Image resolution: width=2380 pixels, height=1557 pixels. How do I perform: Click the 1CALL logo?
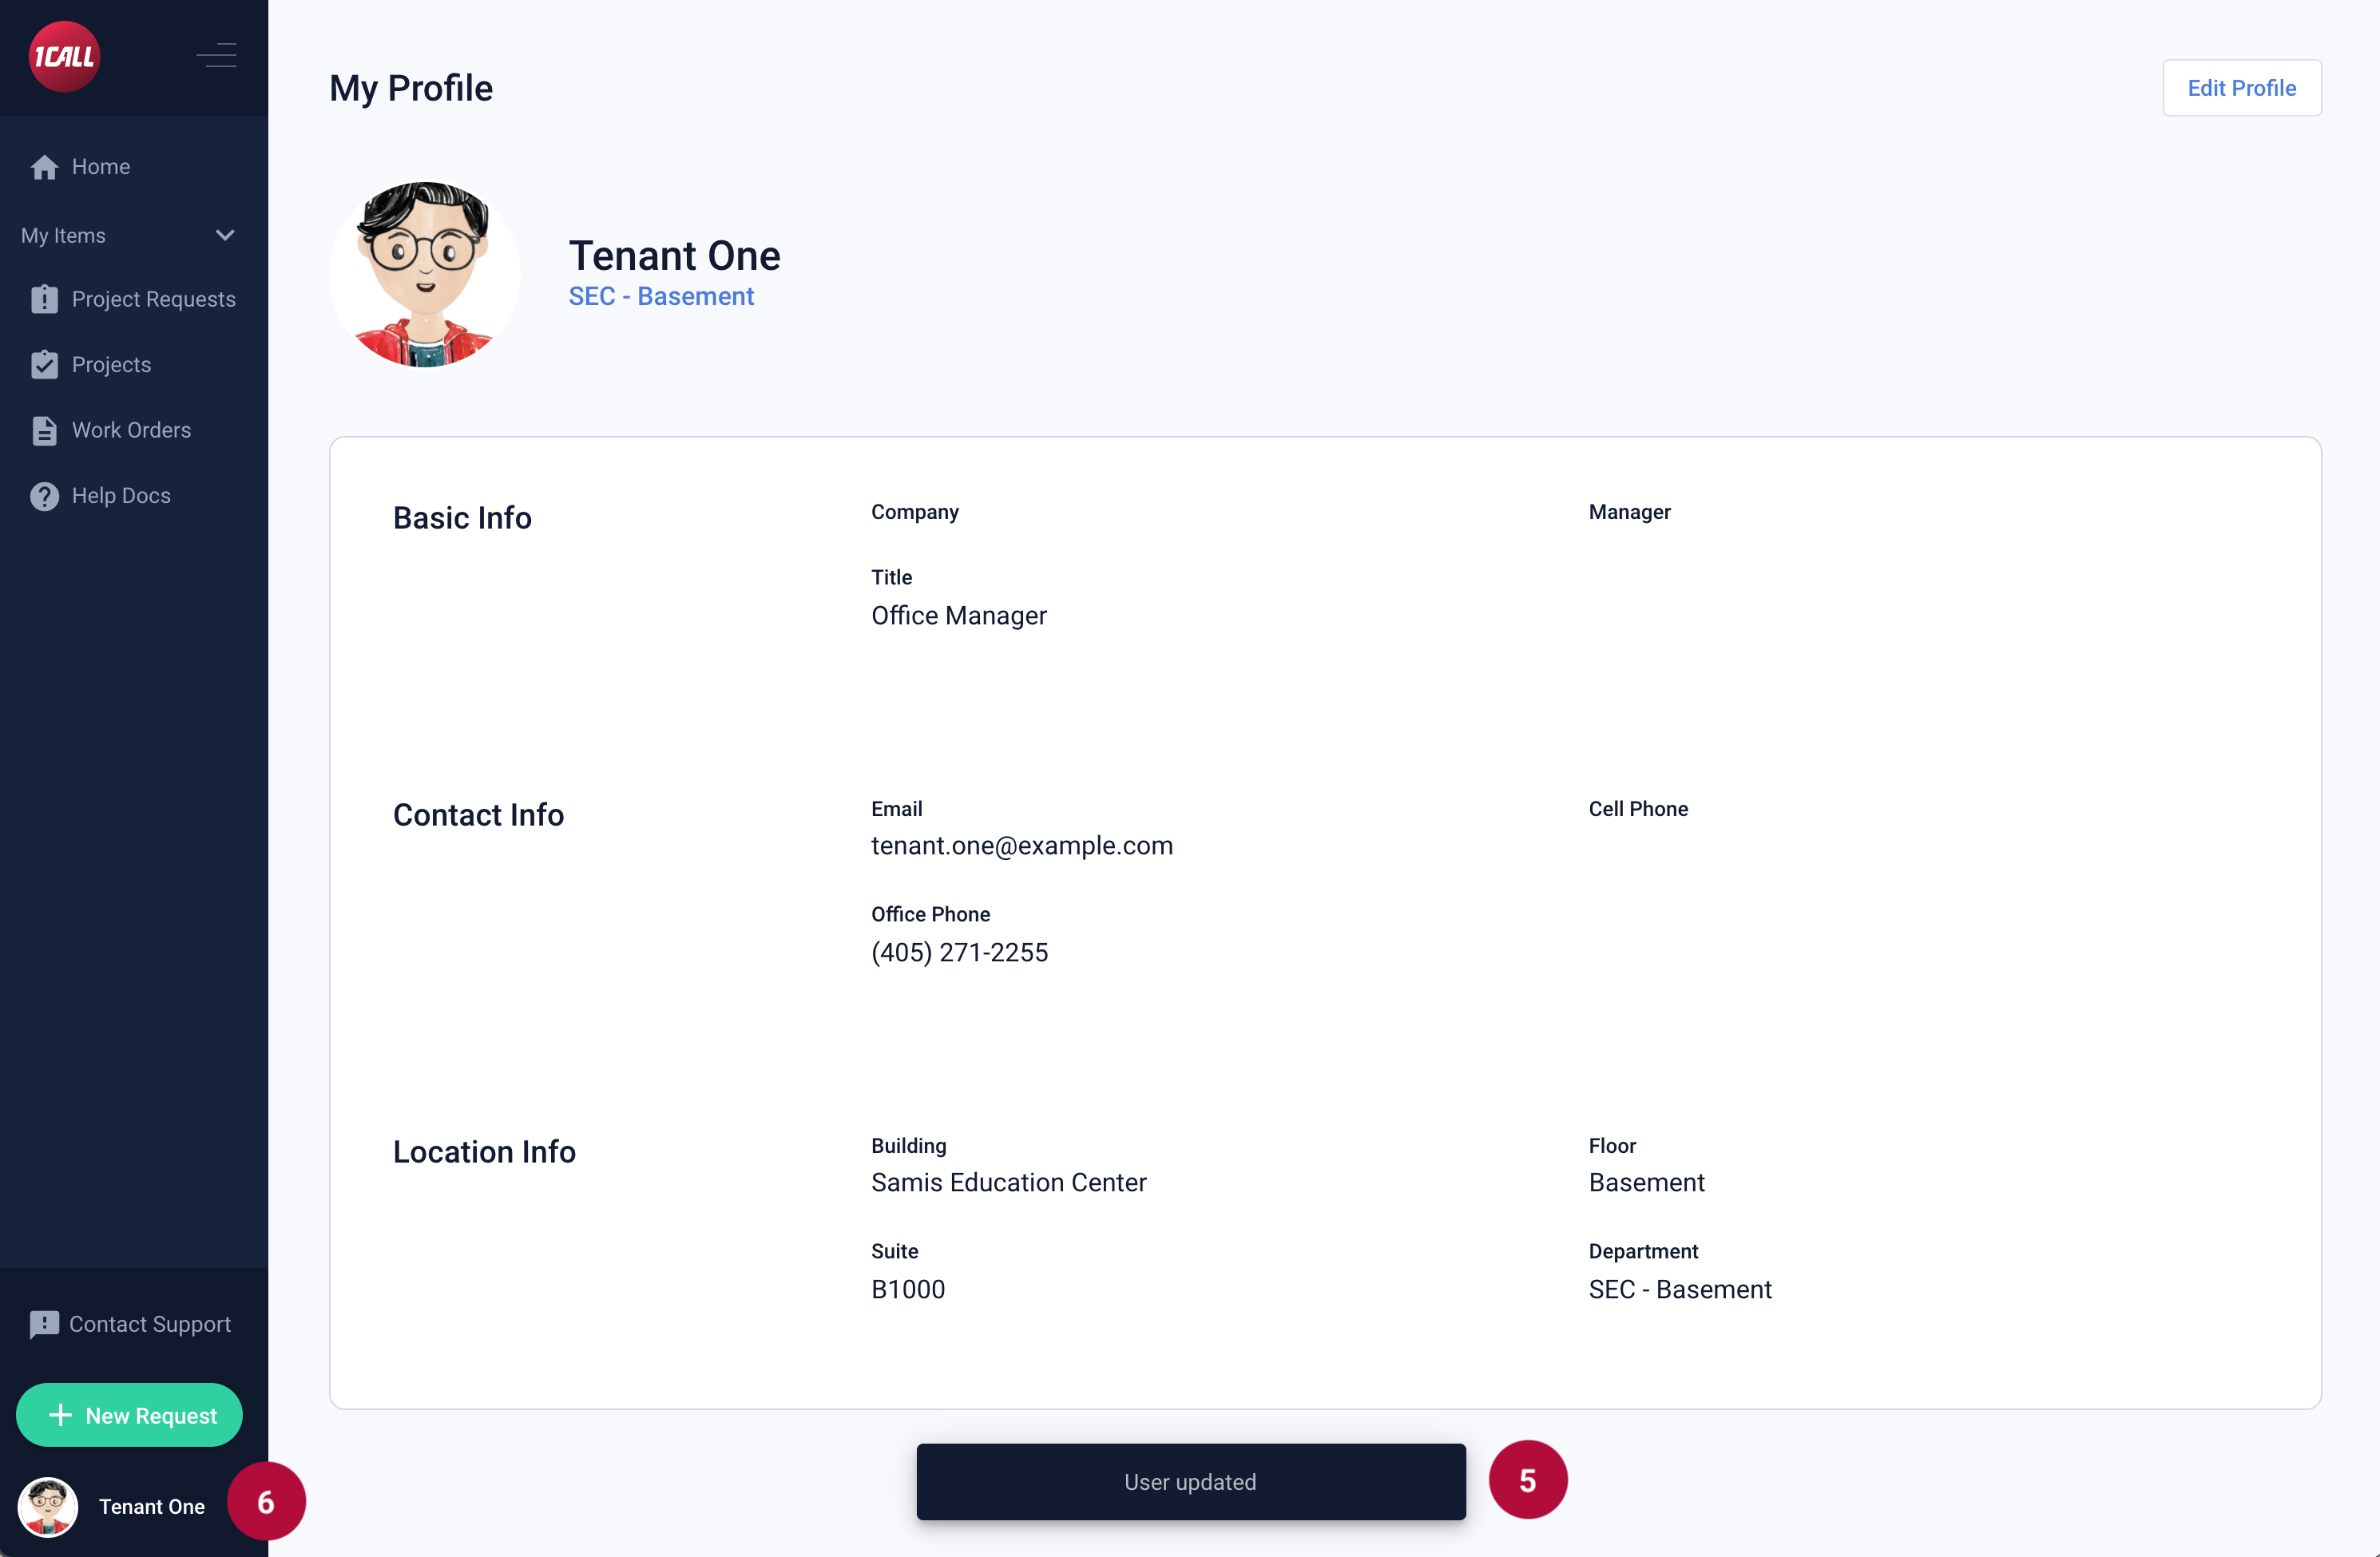point(64,57)
